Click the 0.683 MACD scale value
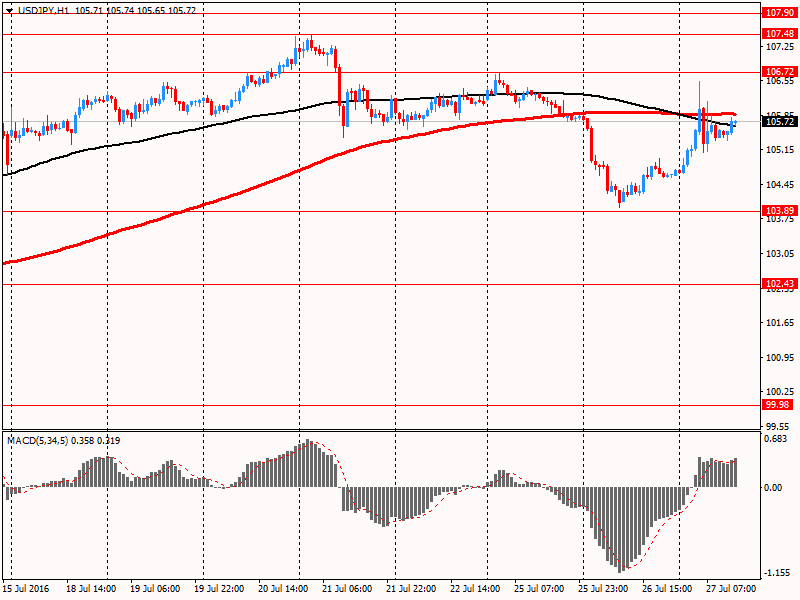 tap(776, 439)
